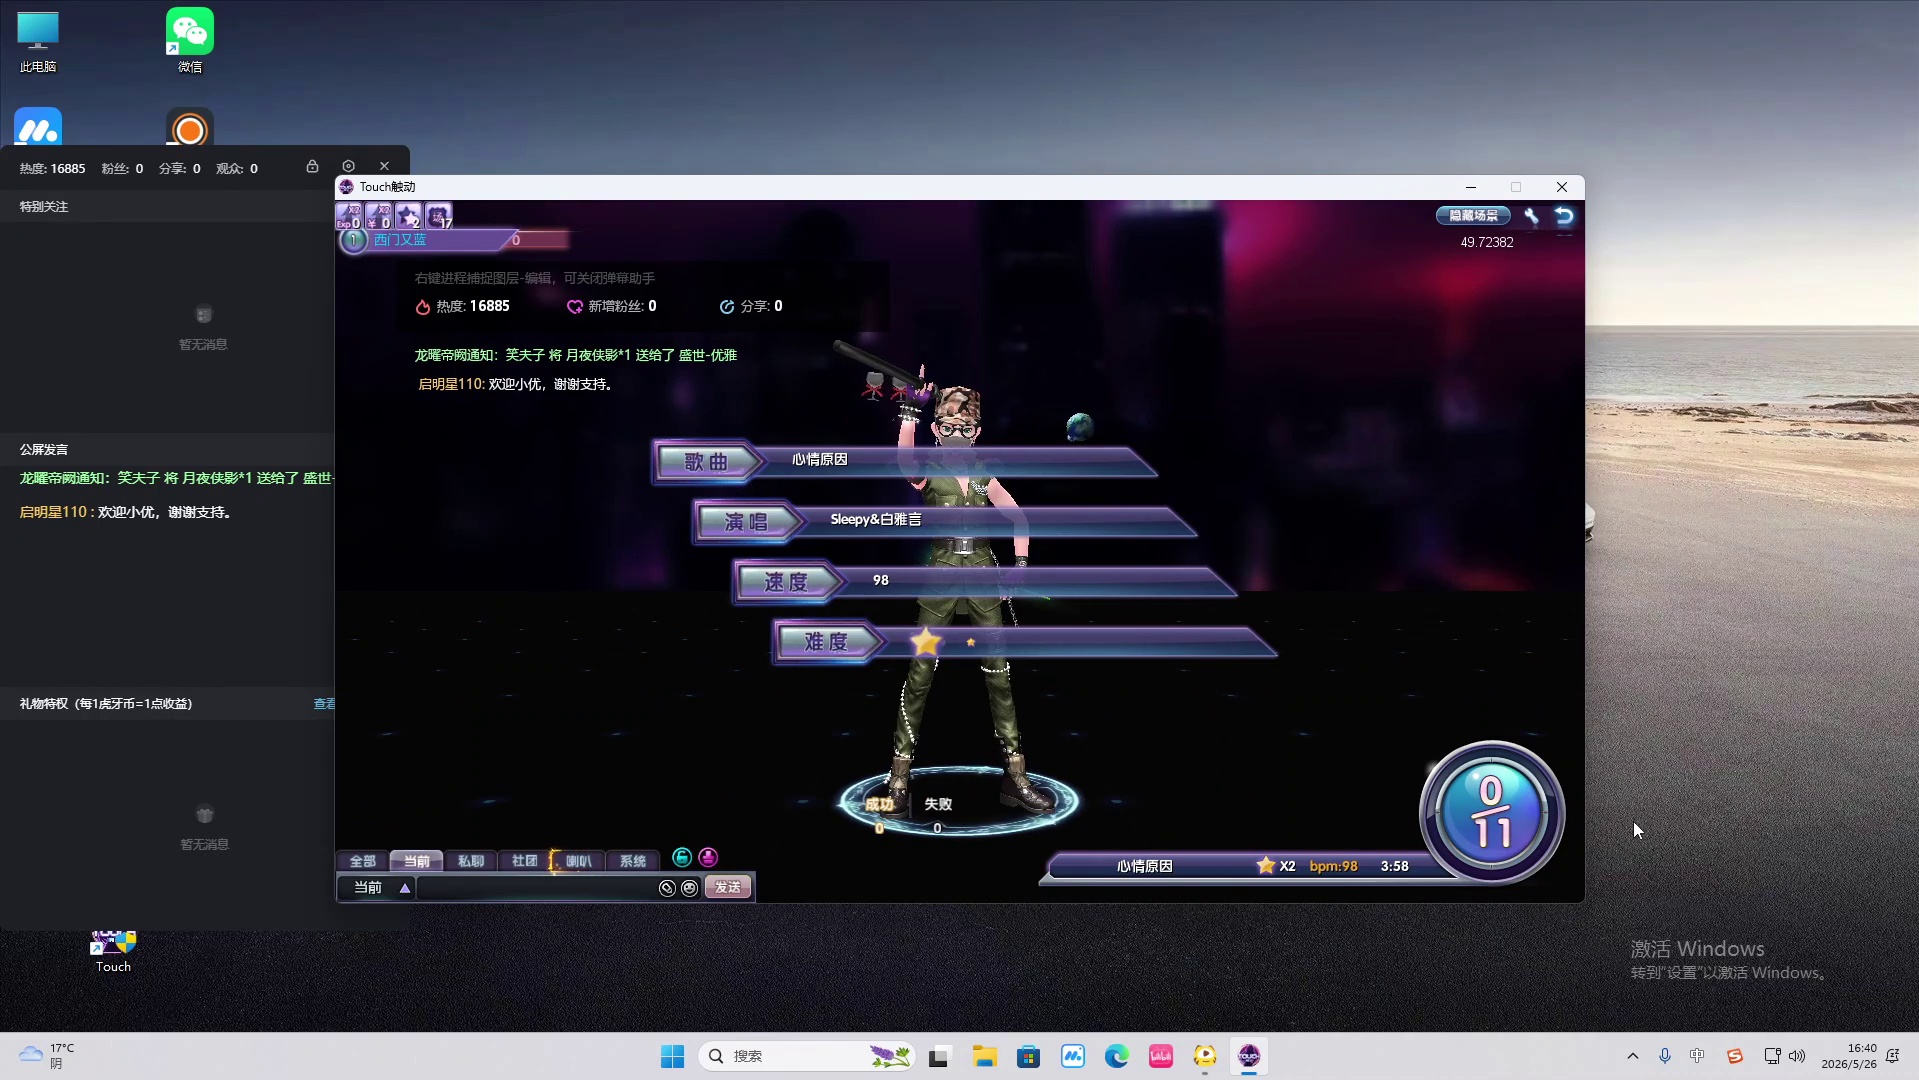
Task: Click the Touch game taskbar icon
Action: [1248, 1056]
